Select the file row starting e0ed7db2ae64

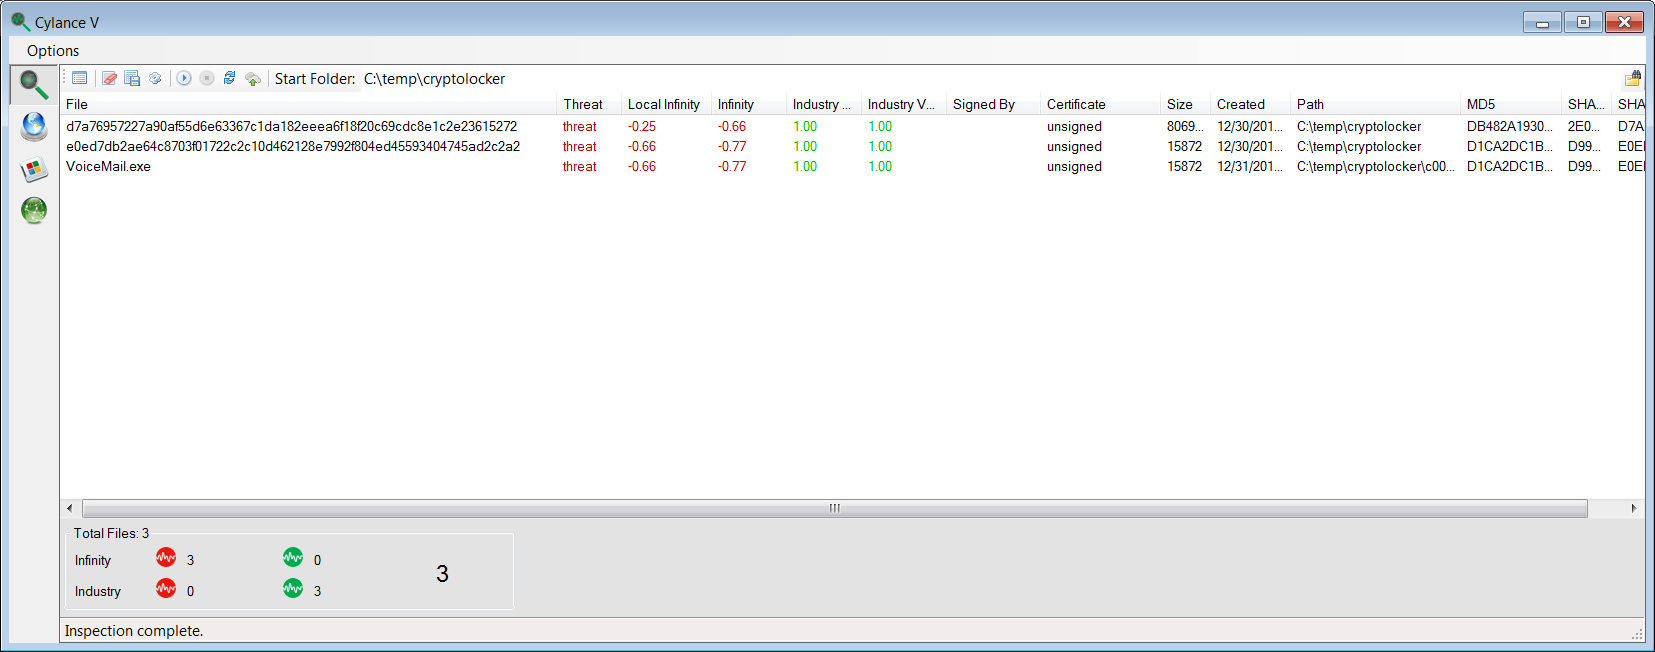(853, 146)
